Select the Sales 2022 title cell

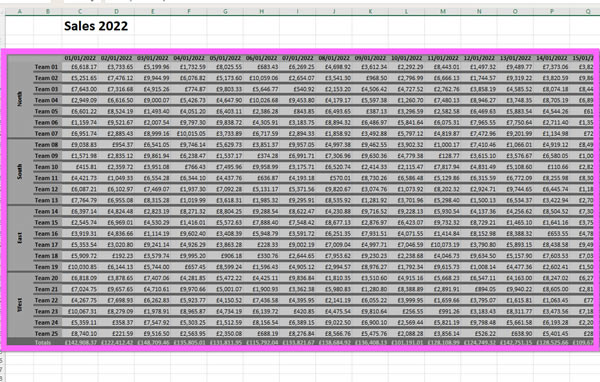tap(96, 26)
